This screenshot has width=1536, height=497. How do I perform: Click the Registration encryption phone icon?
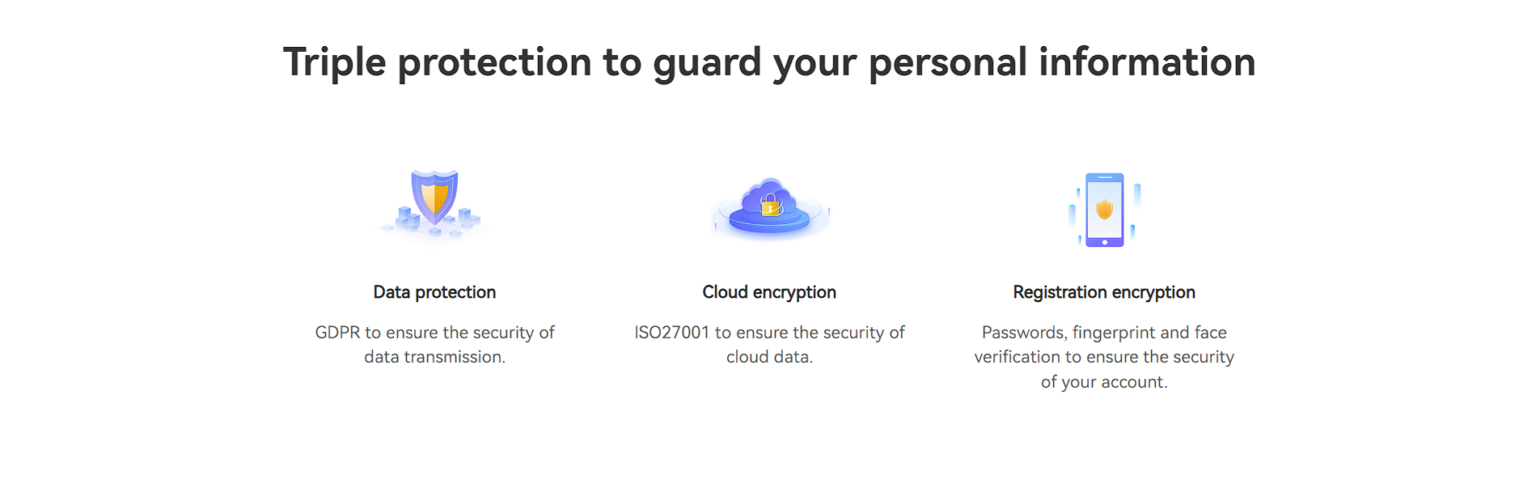click(x=1104, y=210)
